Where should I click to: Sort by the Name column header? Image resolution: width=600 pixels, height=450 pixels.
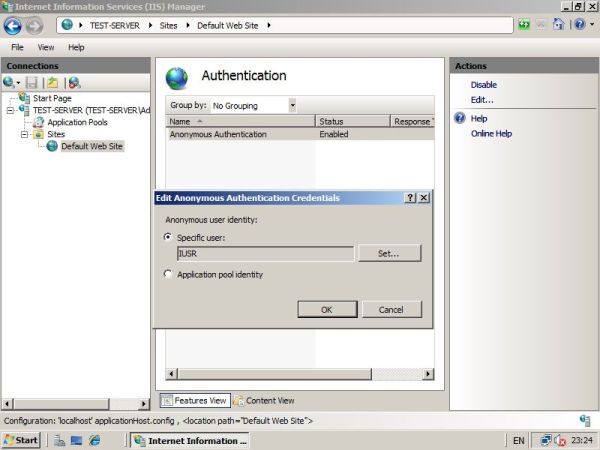click(241, 121)
